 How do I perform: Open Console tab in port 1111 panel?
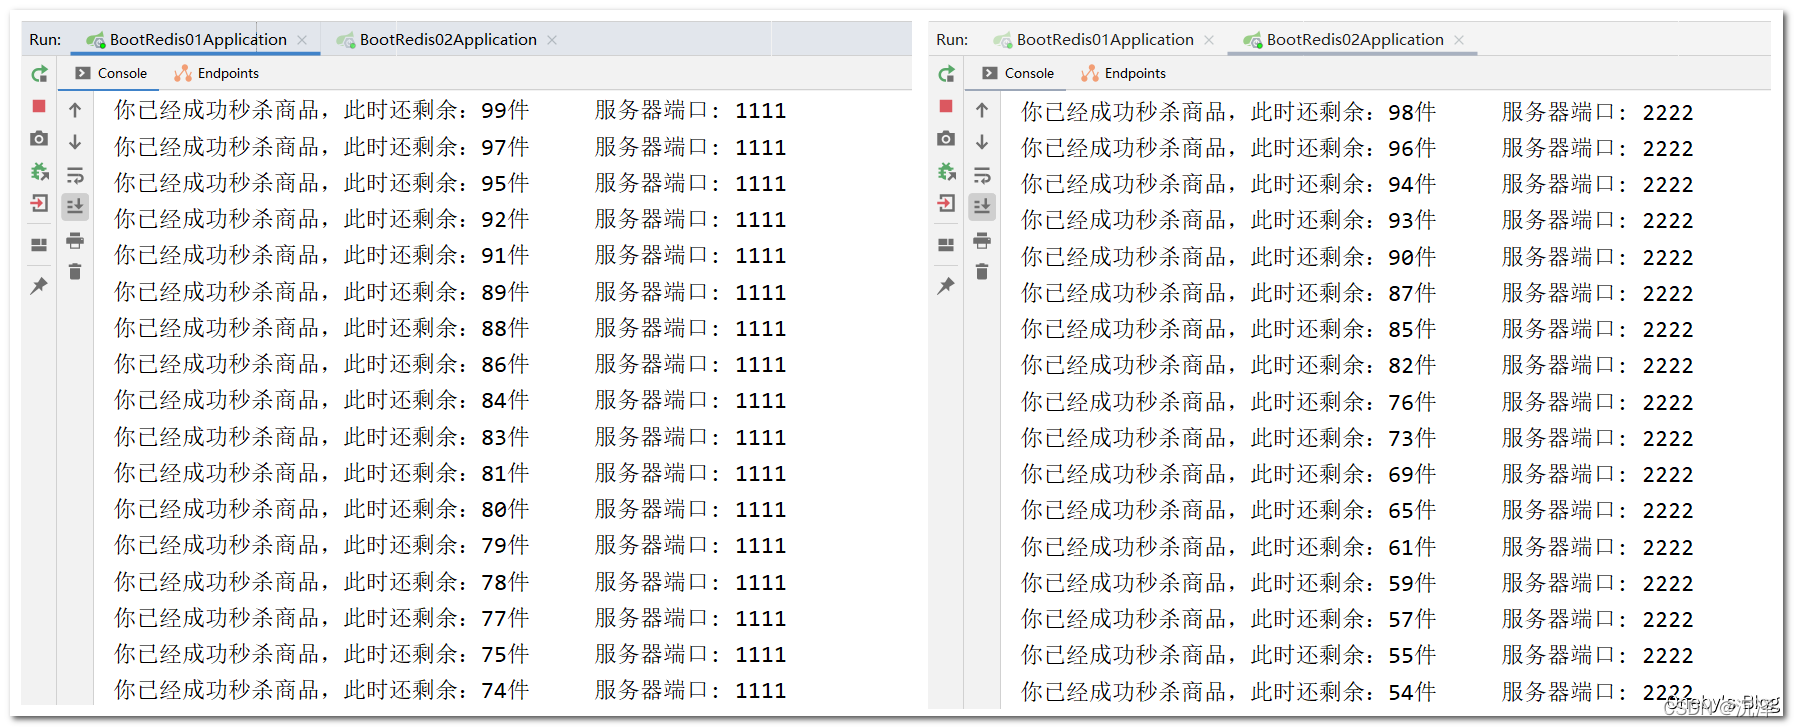[x=111, y=73]
